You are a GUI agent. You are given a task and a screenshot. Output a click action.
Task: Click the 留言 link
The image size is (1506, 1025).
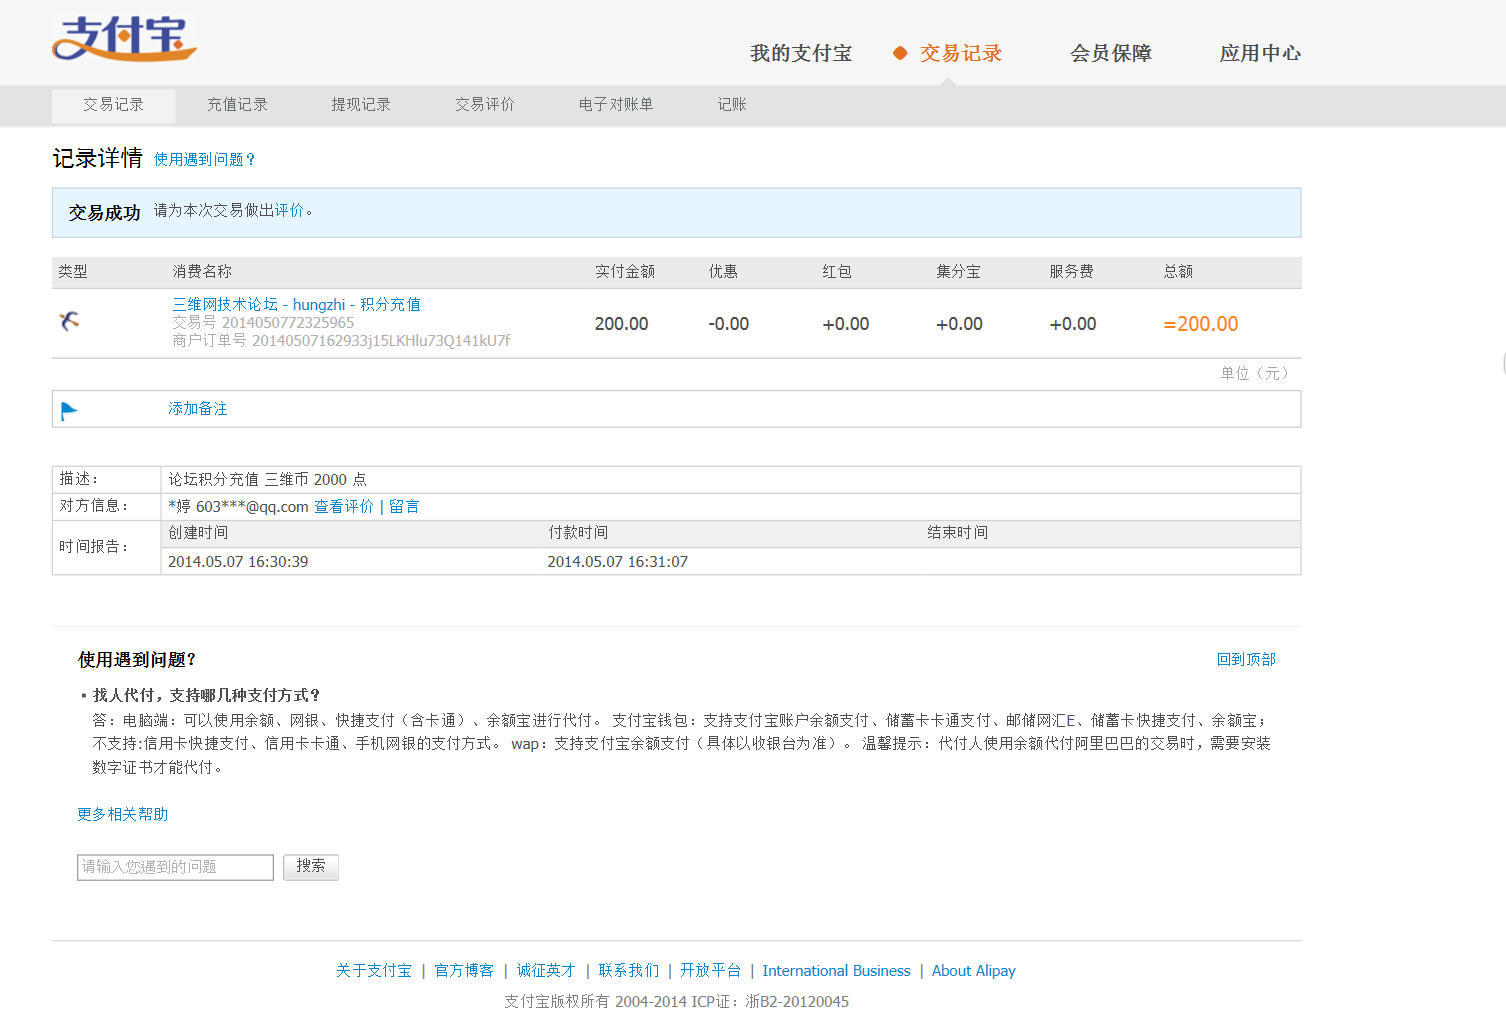[404, 507]
